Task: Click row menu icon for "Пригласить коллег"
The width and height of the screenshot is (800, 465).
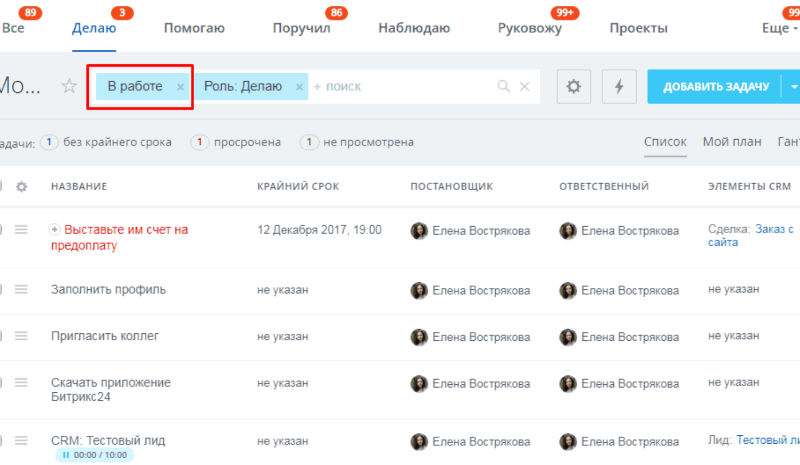Action: (22, 336)
